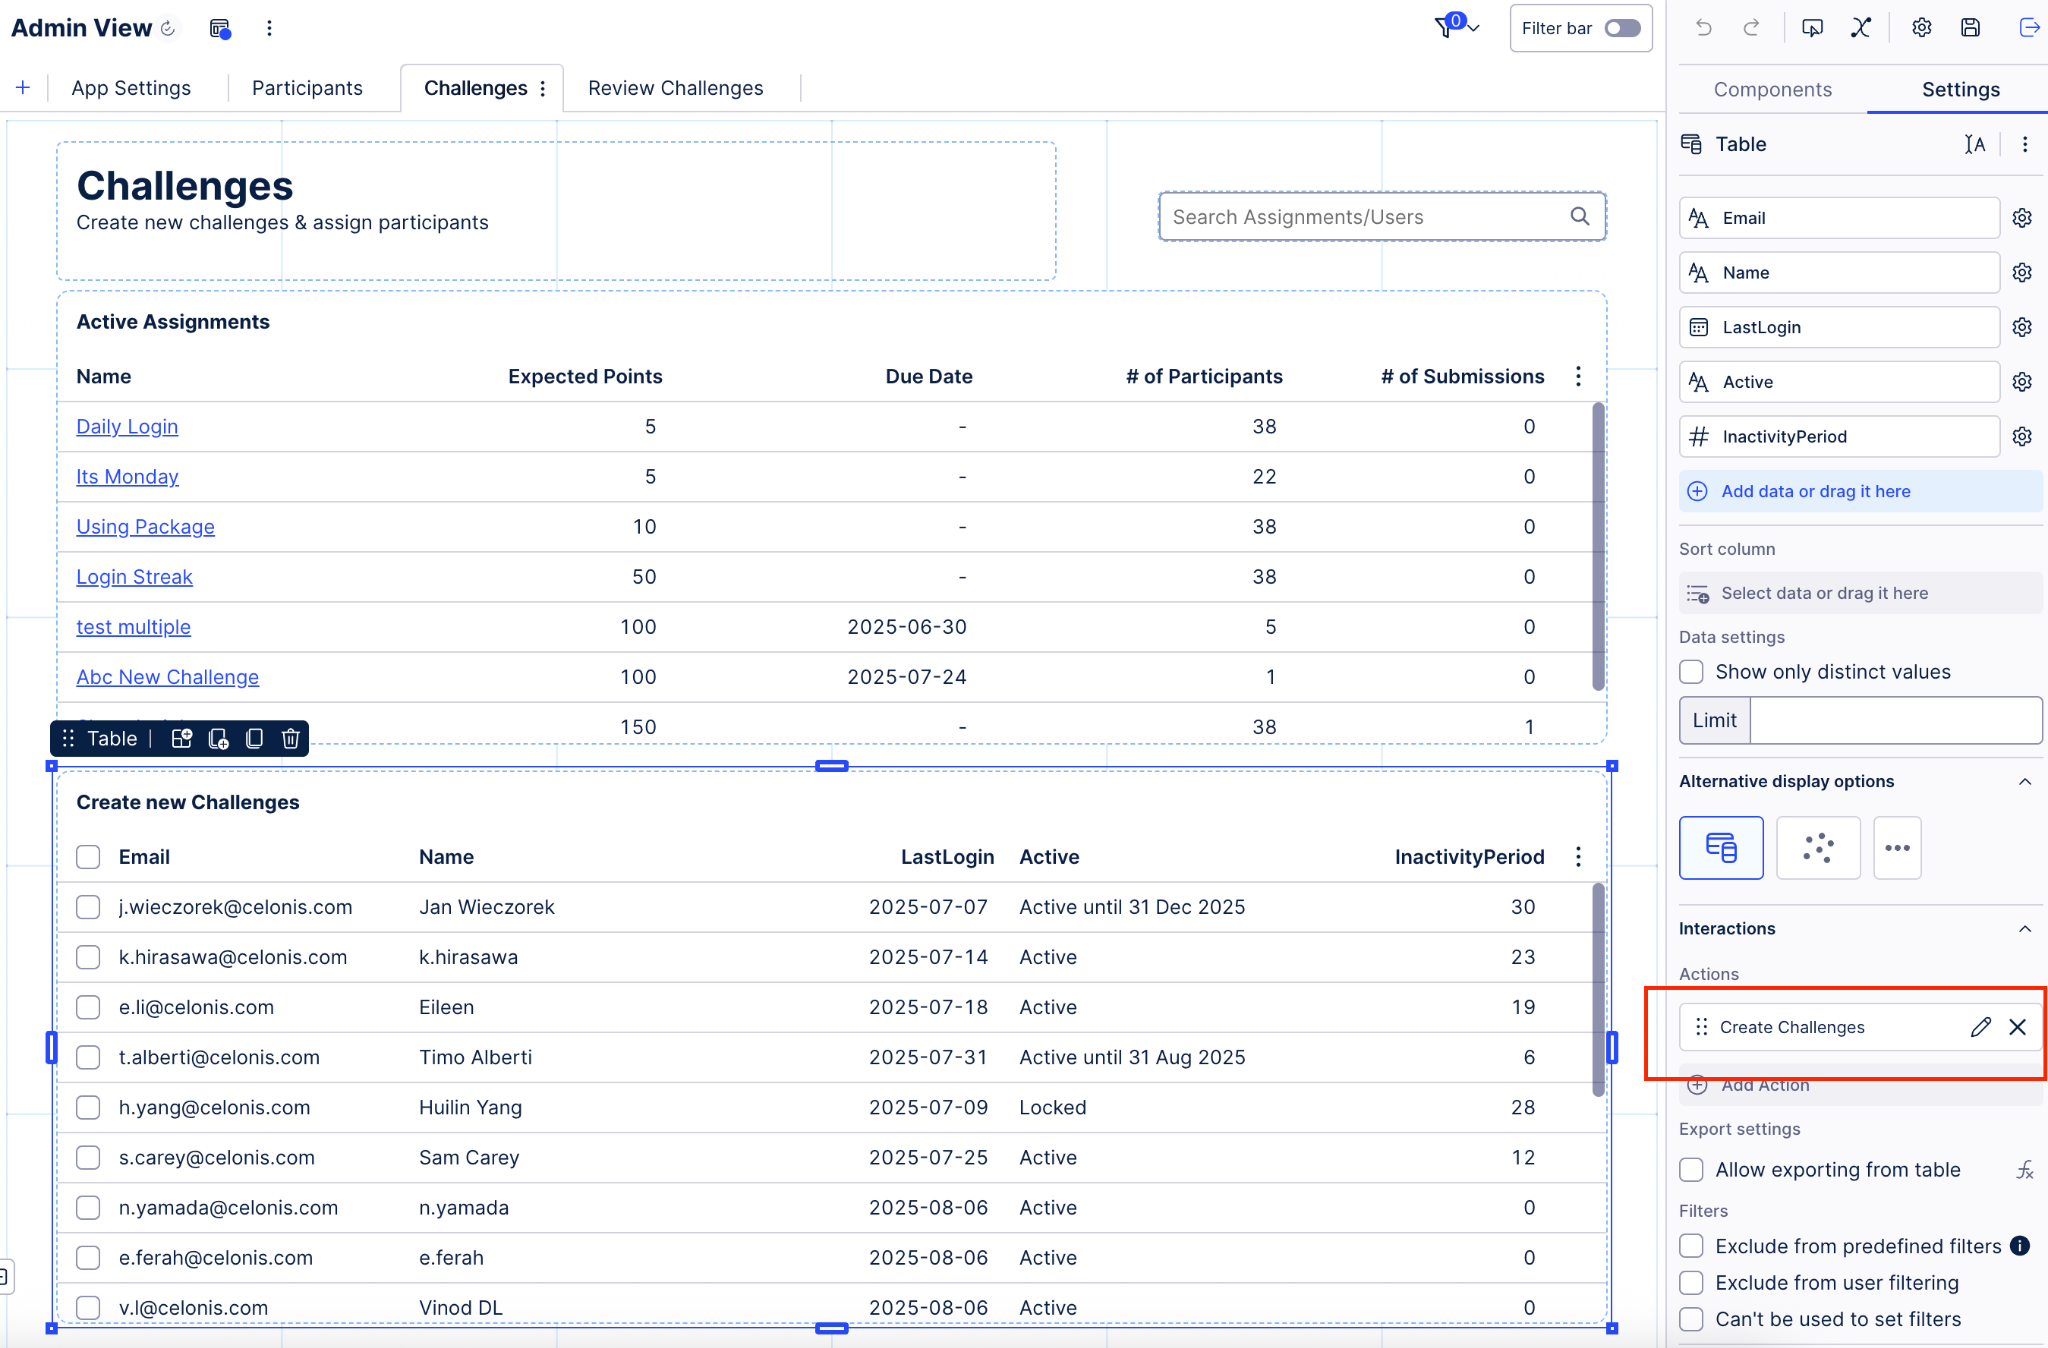This screenshot has width=2048, height=1348.
Task: Select row e.li@celonis.com checkbox
Action: (x=88, y=1007)
